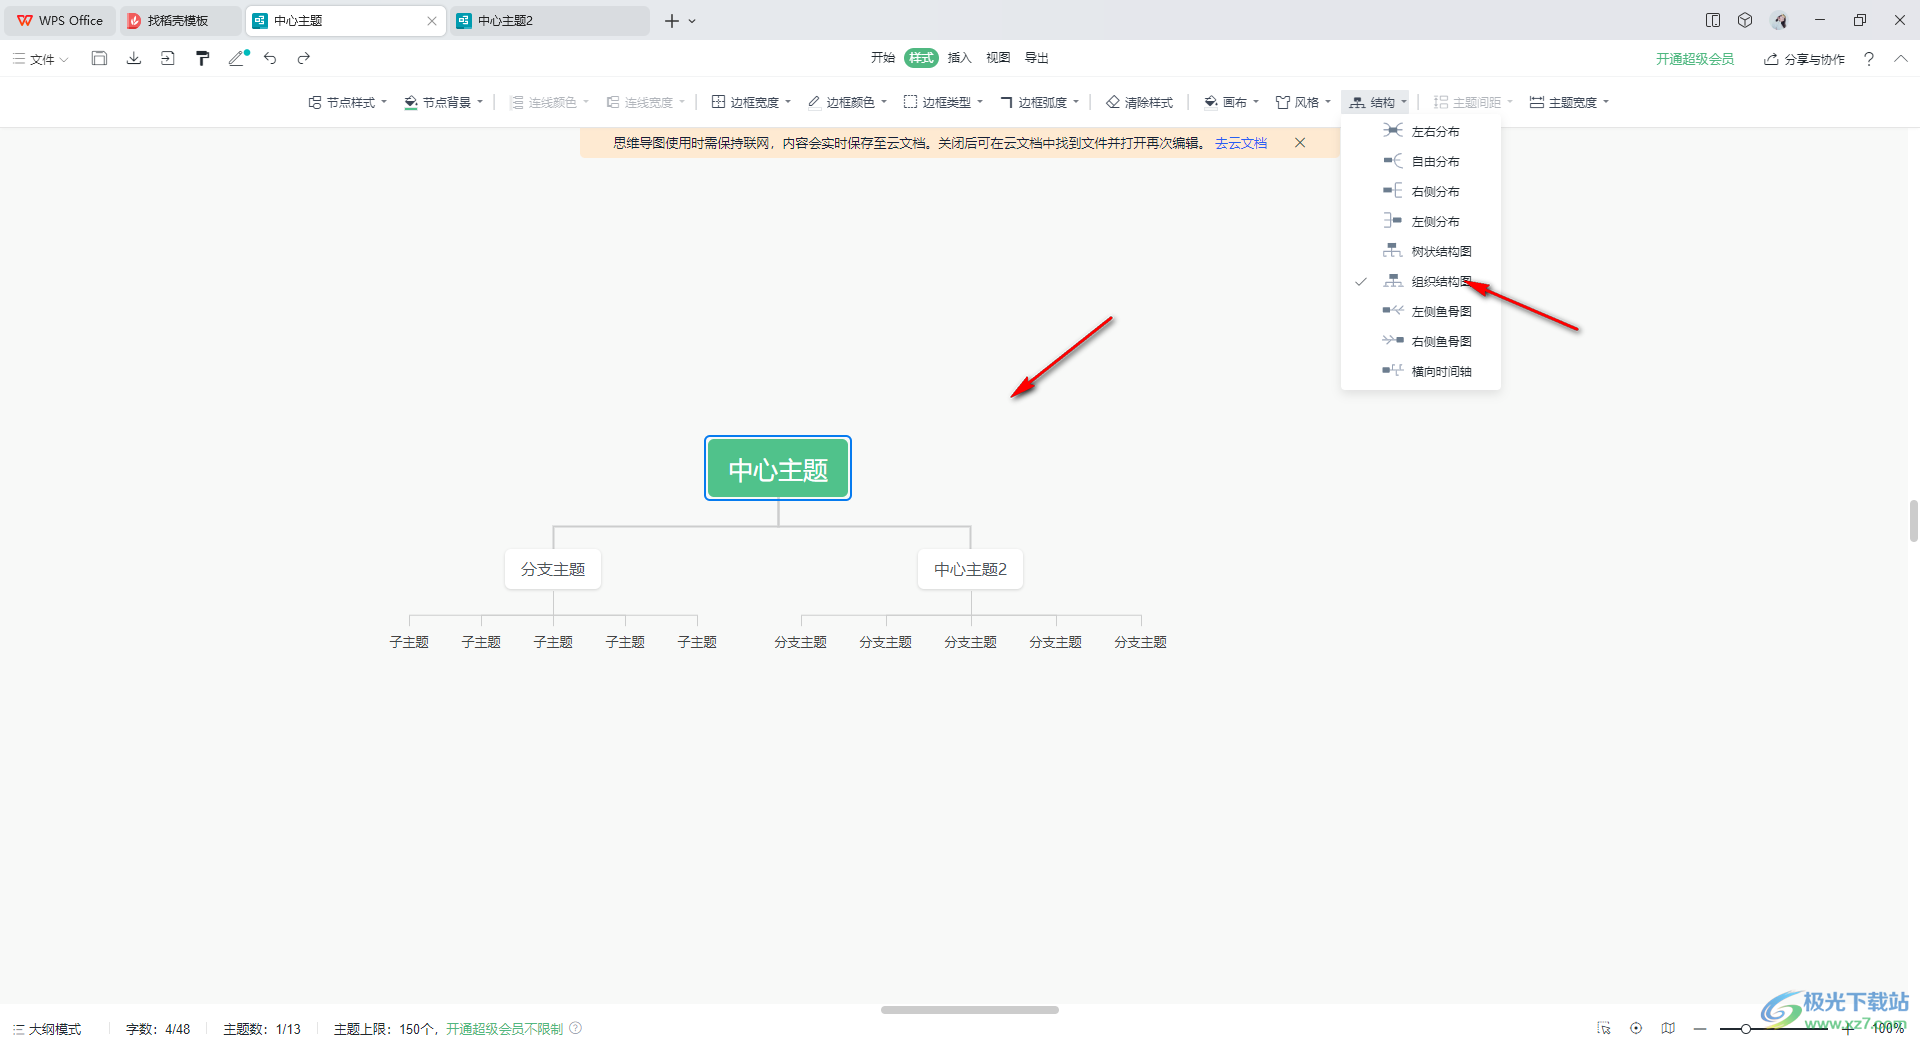Click the pen annotation icon
This screenshot has height=1040, width=1920.
tap(238, 59)
